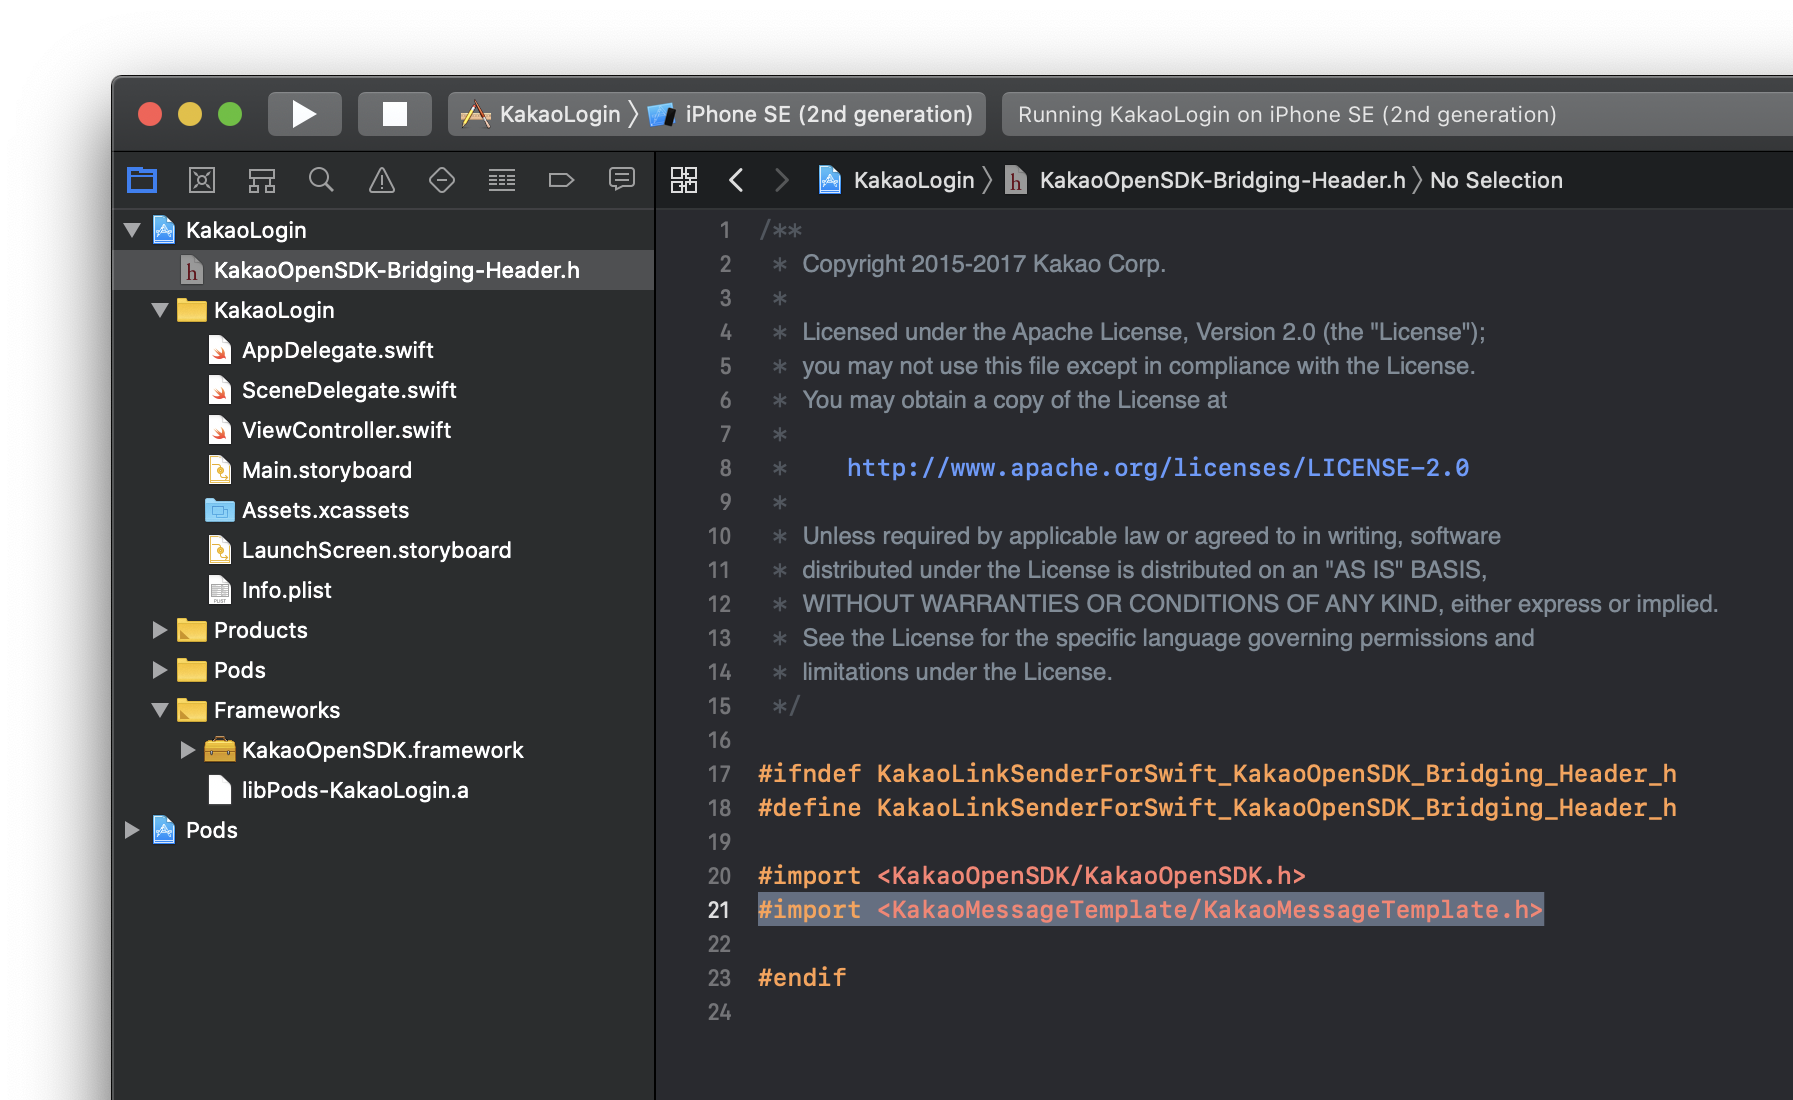This screenshot has height=1100, width=1793.
Task: Run the KakaoLogin project with the play button
Action: coord(304,114)
